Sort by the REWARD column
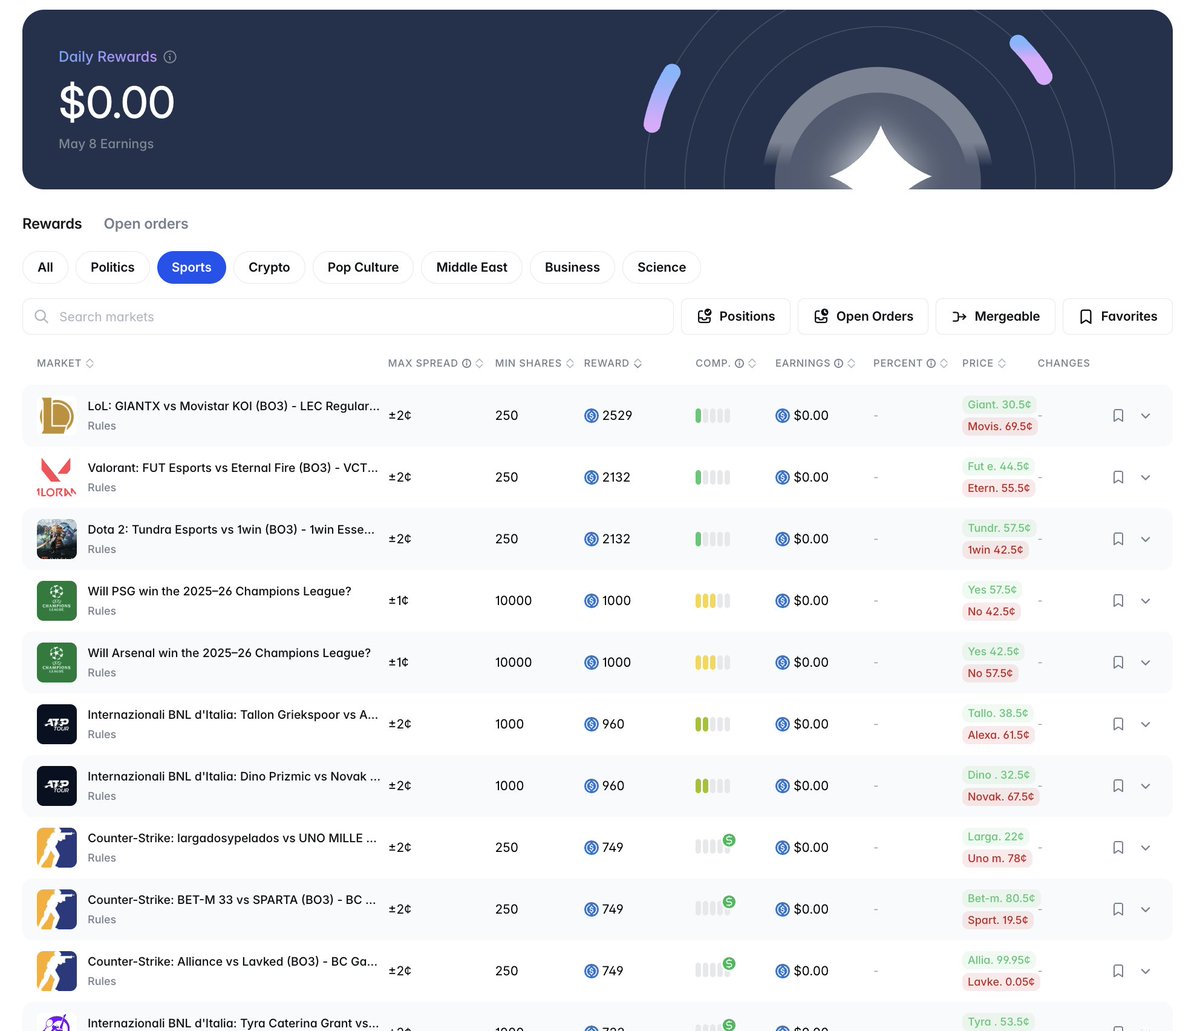Screen dimensions: 1200x1031 point(613,363)
